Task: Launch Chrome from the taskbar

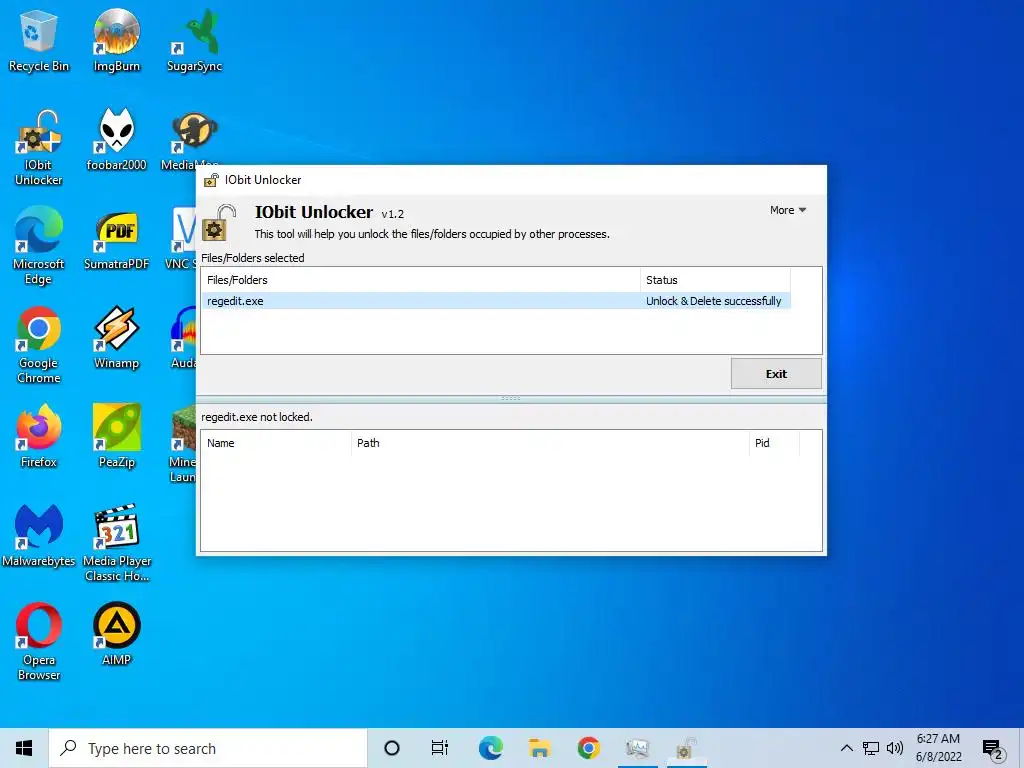Action: click(x=588, y=748)
